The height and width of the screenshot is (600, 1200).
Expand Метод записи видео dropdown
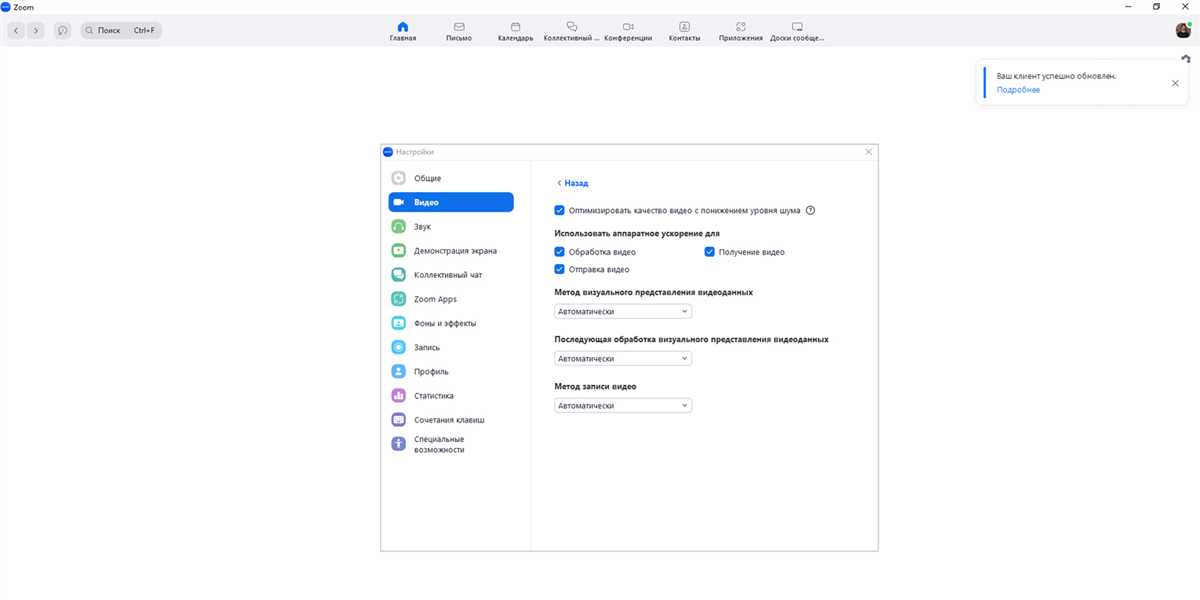click(x=623, y=405)
